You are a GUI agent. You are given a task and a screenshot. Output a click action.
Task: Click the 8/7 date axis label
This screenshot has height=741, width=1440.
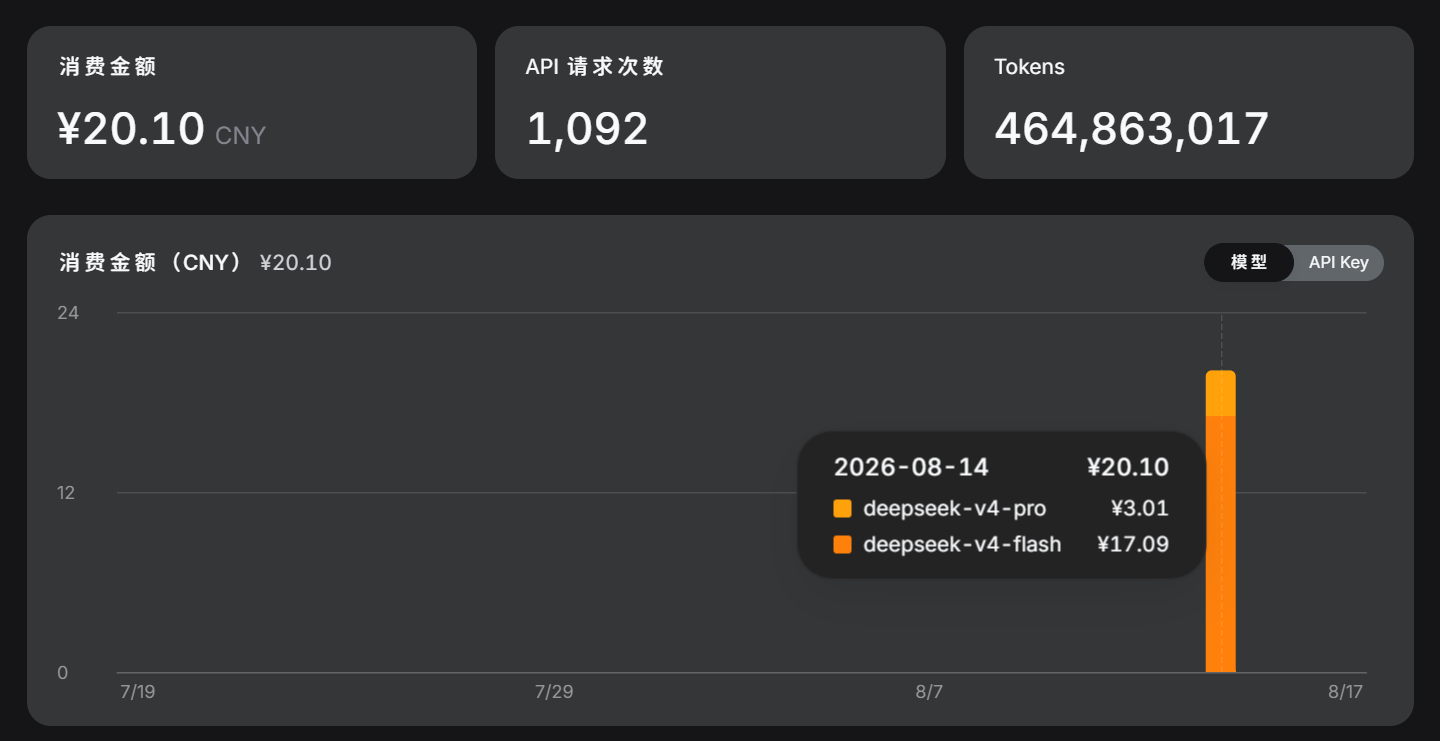click(929, 692)
